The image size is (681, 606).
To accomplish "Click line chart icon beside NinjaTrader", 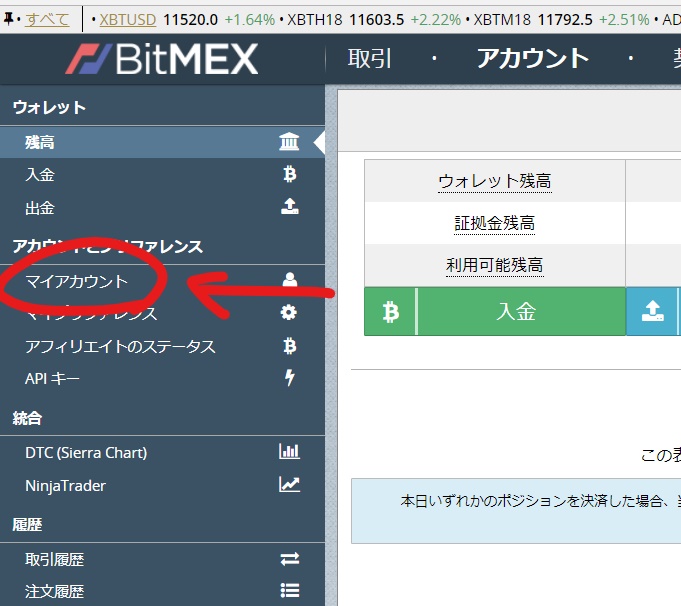I will (x=289, y=484).
